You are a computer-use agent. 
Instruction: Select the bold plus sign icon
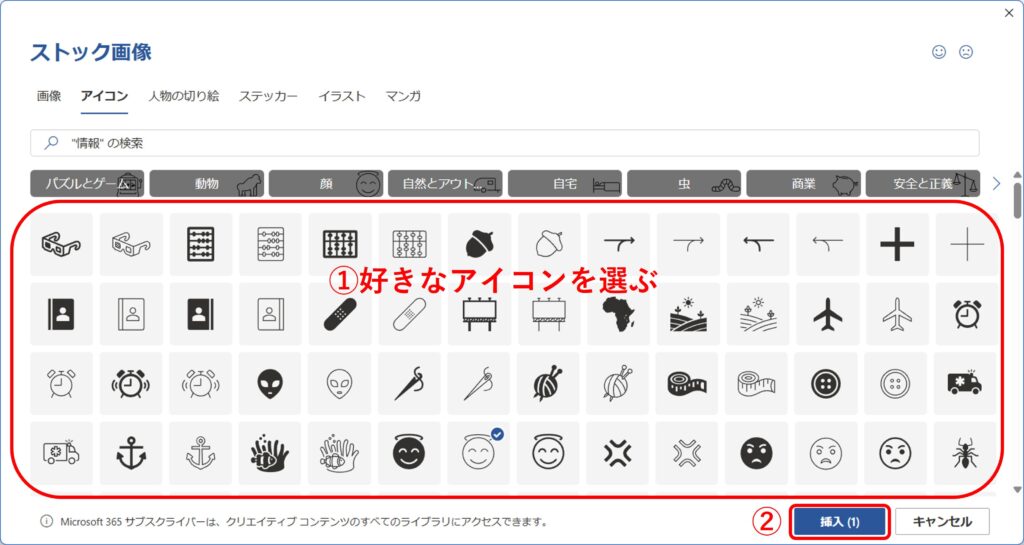click(x=897, y=244)
